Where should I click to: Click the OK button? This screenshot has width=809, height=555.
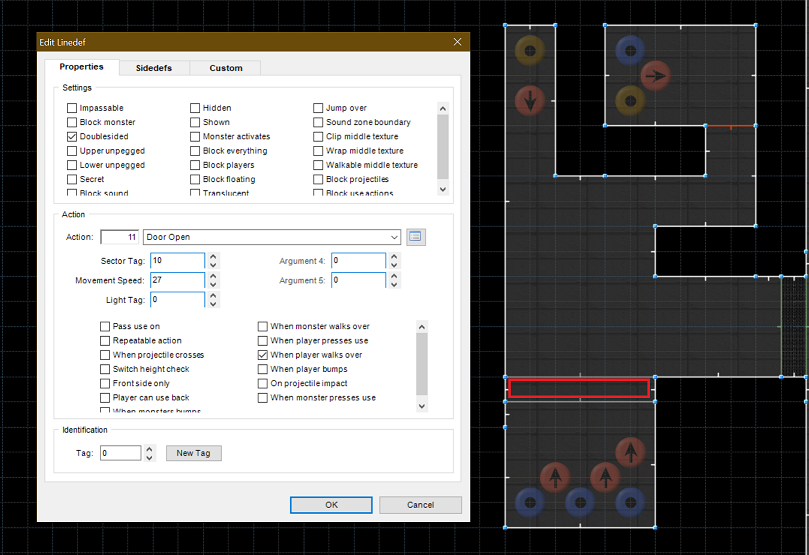[331, 505]
